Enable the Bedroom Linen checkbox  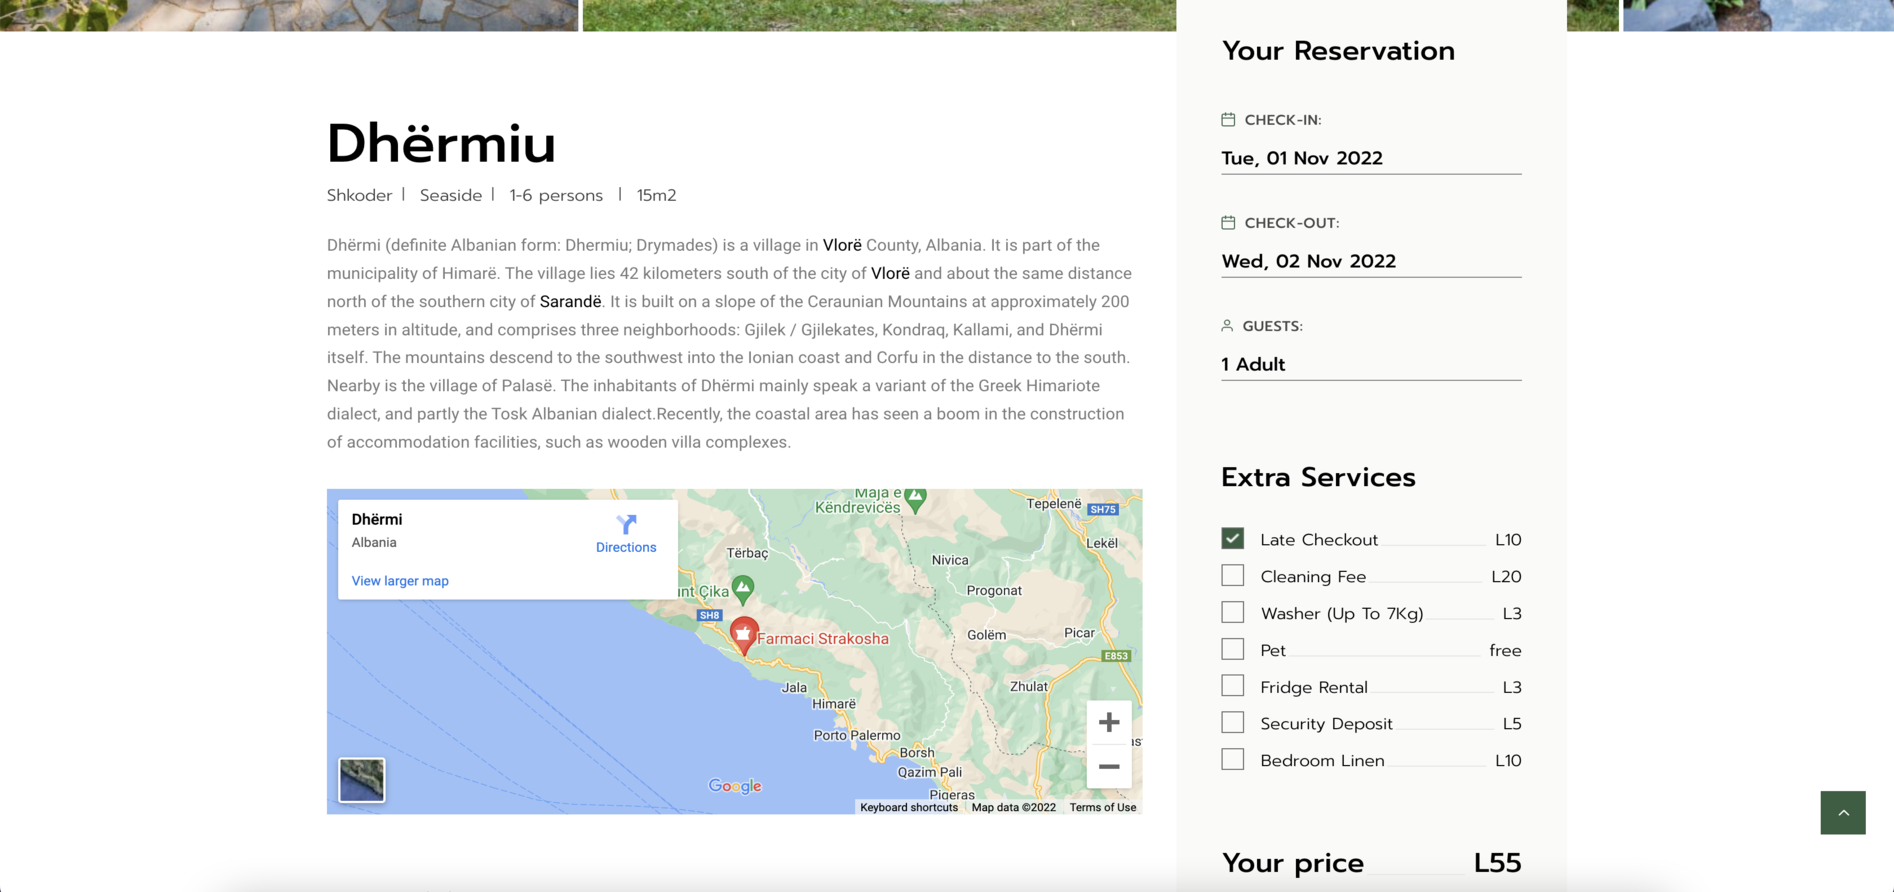click(1233, 760)
